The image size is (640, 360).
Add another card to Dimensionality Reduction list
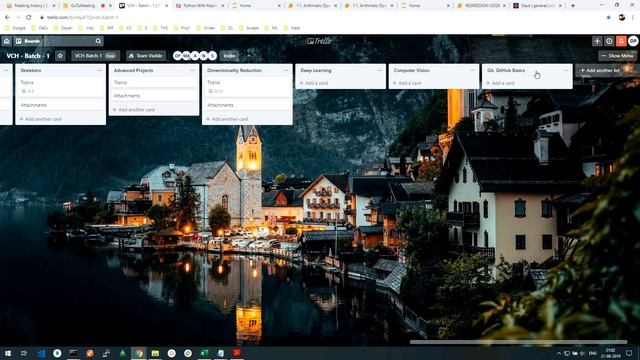[x=227, y=119]
